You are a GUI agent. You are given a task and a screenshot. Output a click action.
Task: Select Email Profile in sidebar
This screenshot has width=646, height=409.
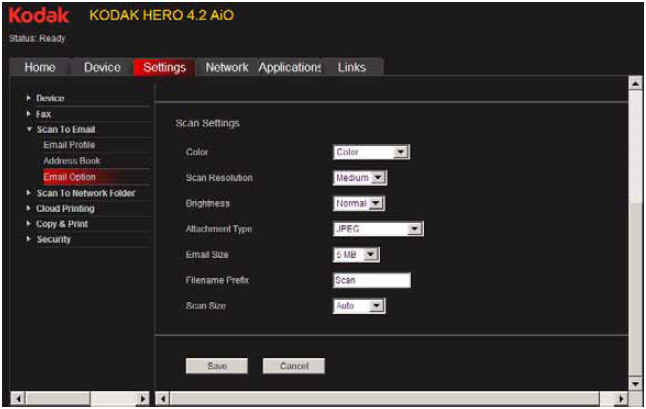pyautogui.click(x=69, y=145)
